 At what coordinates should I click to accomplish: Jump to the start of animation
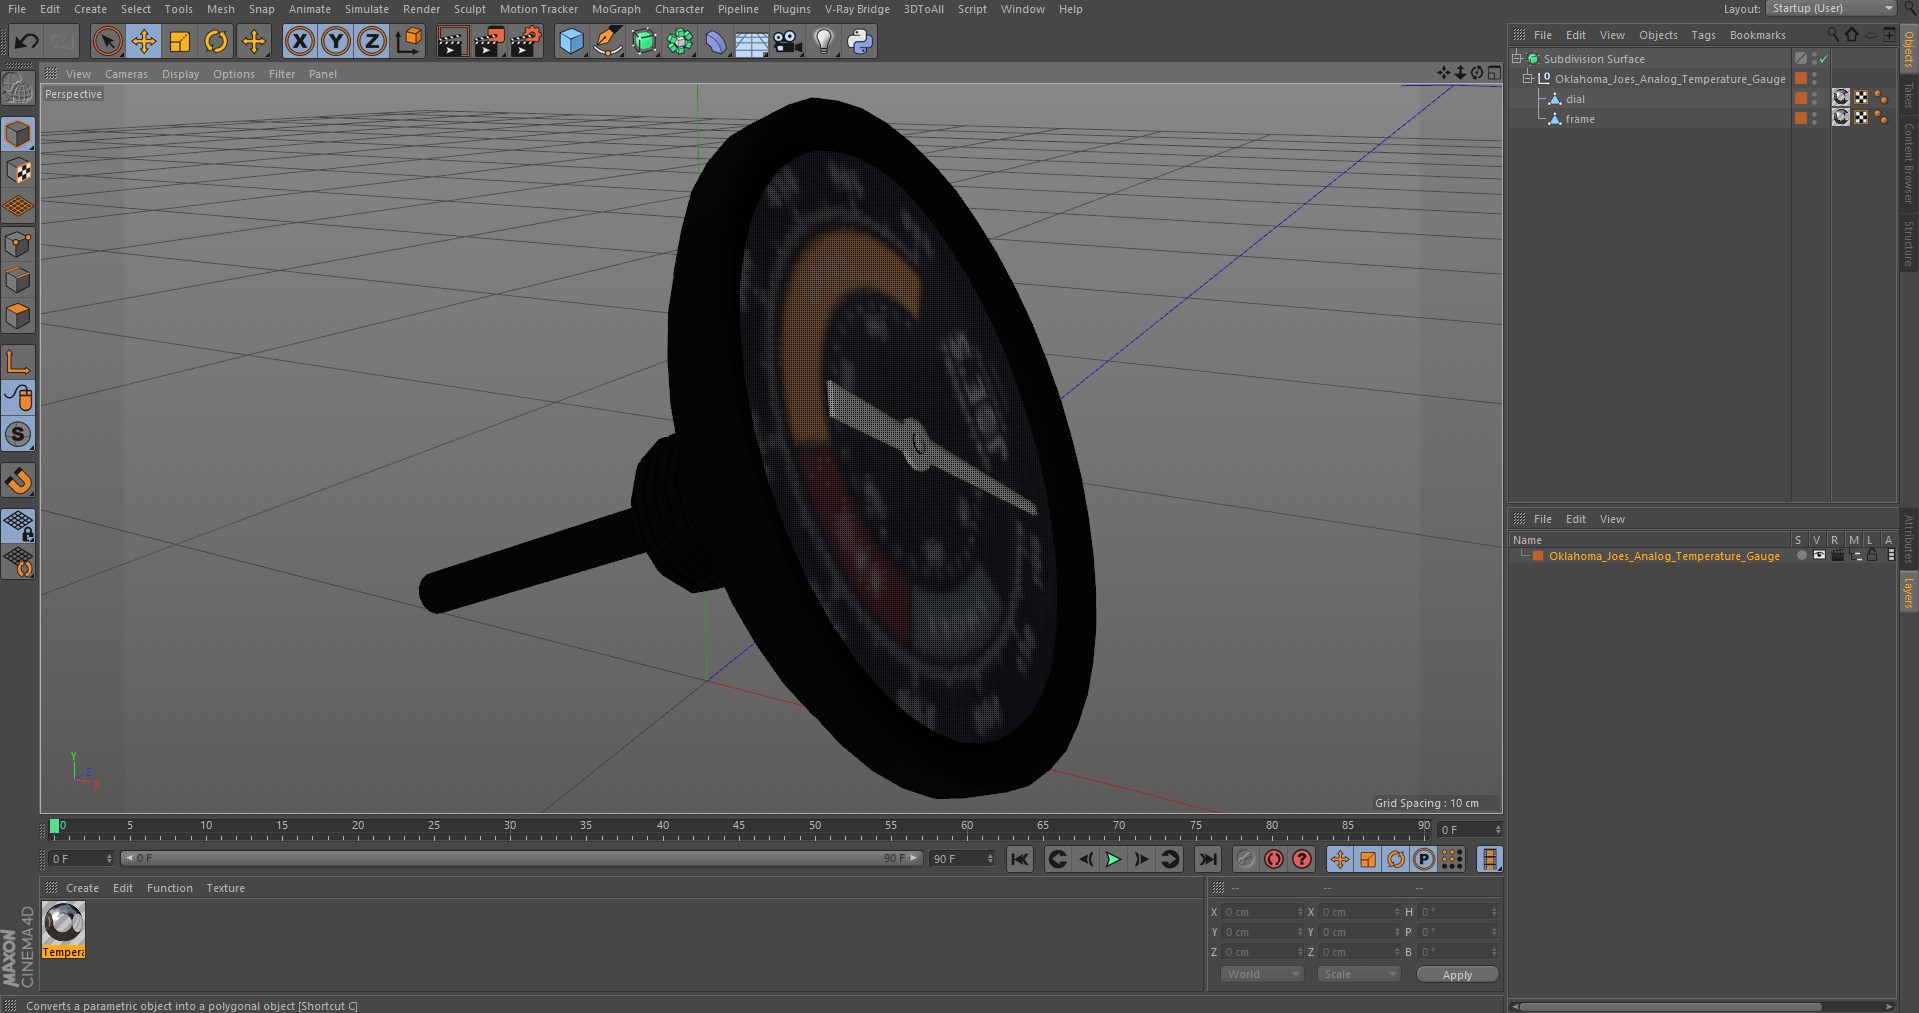point(1019,859)
